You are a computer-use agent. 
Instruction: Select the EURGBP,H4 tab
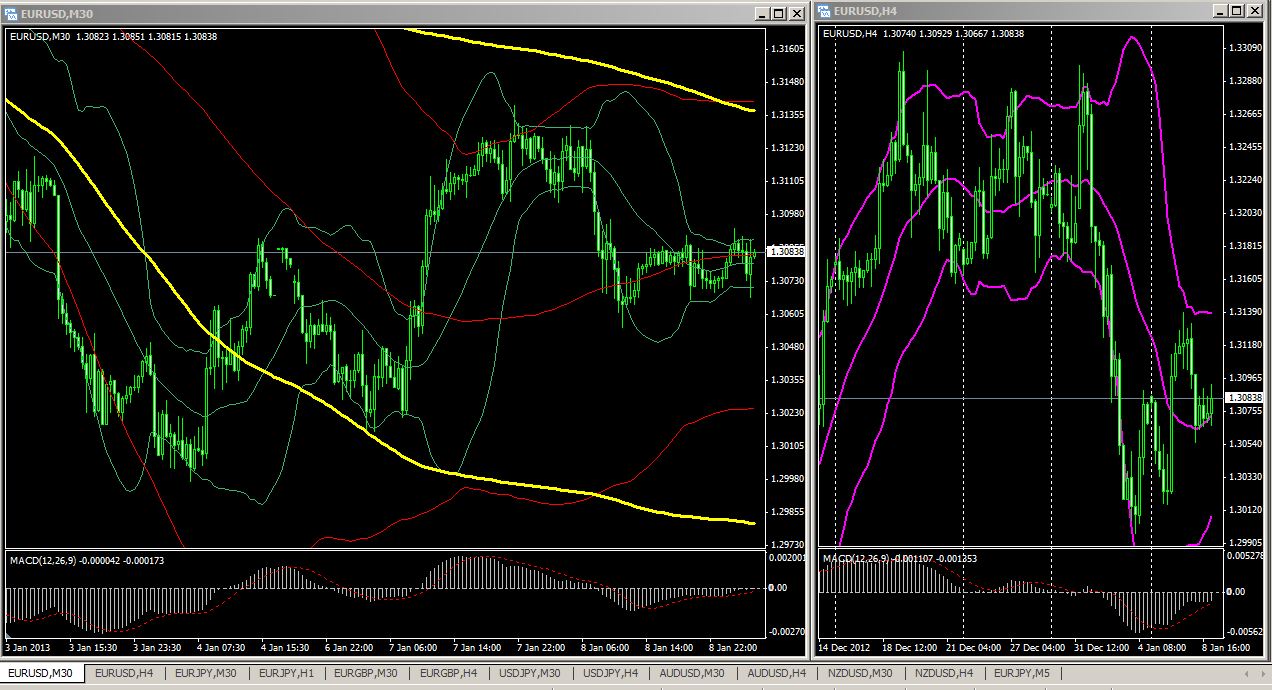(x=449, y=674)
